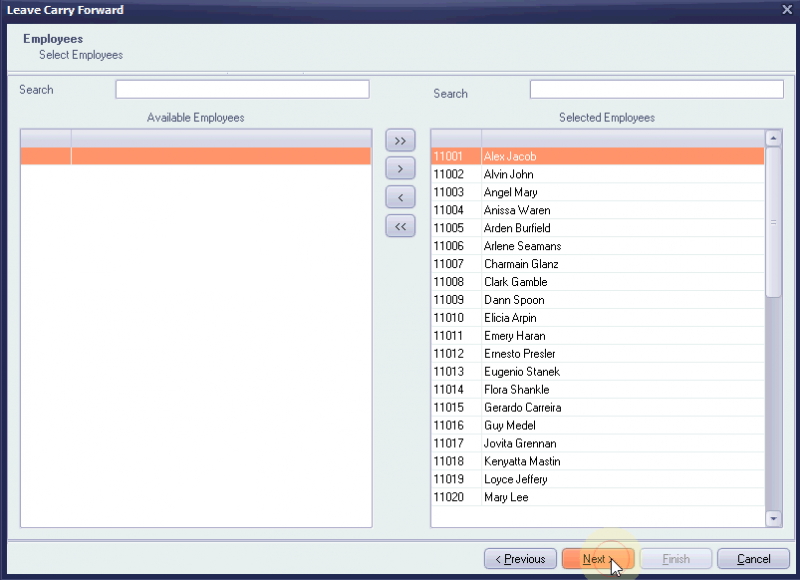The image size is (800, 580).
Task: Click the move selected left (<) button
Action: click(x=400, y=198)
